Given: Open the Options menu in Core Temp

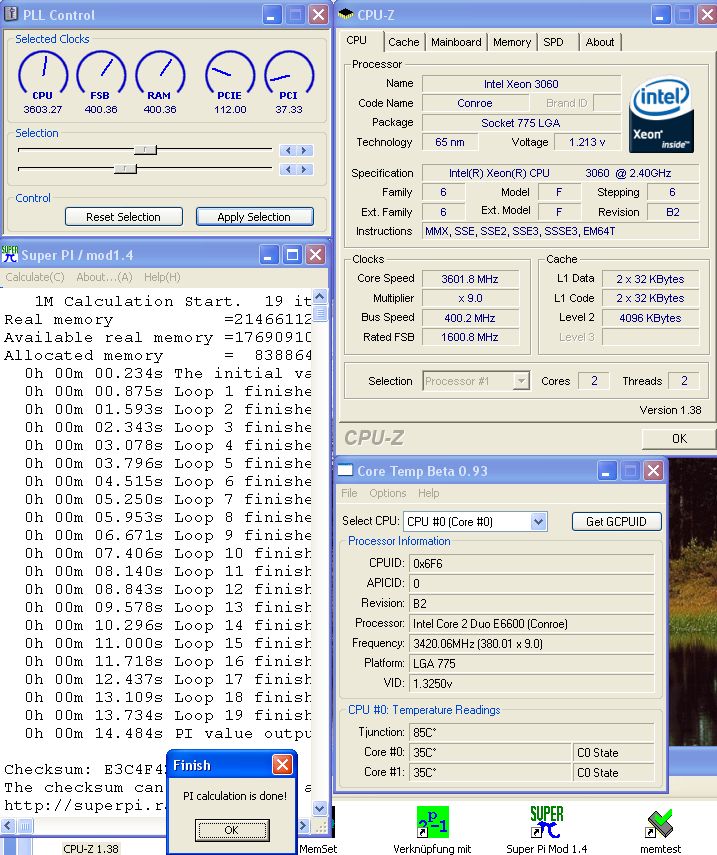Looking at the screenshot, I should pos(387,493).
